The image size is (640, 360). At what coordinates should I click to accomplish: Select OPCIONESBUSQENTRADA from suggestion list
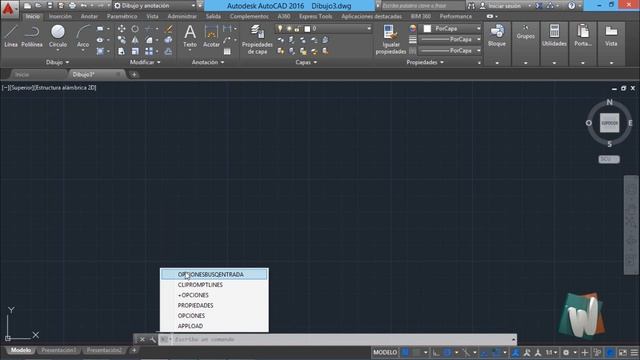point(214,274)
